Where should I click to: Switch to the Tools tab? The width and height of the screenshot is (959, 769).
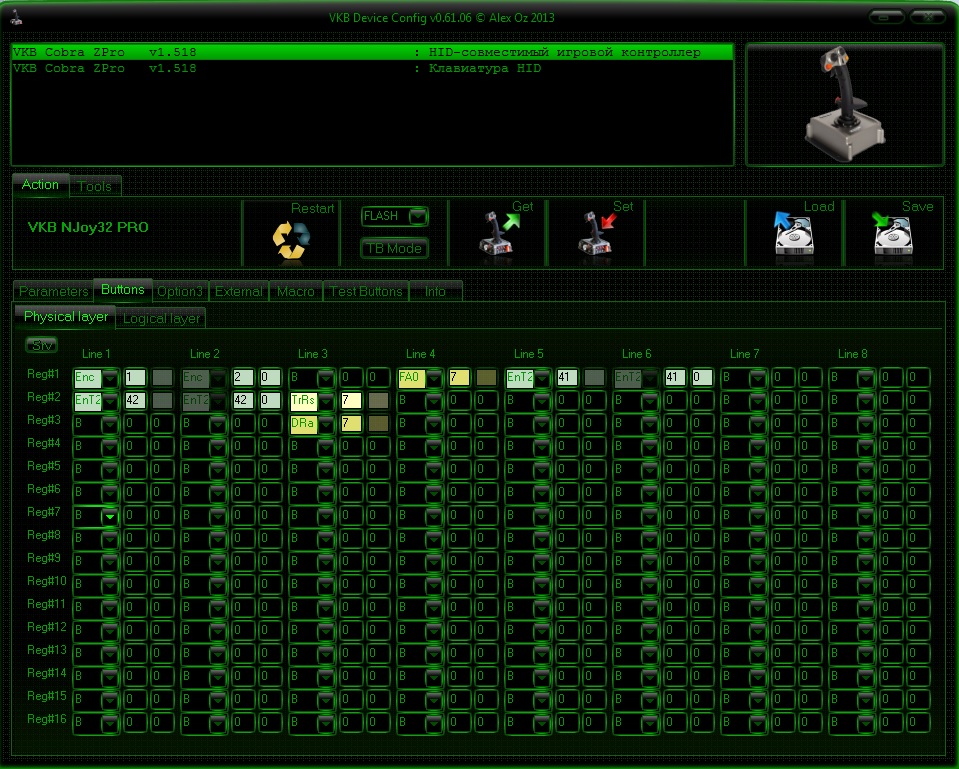[x=95, y=186]
